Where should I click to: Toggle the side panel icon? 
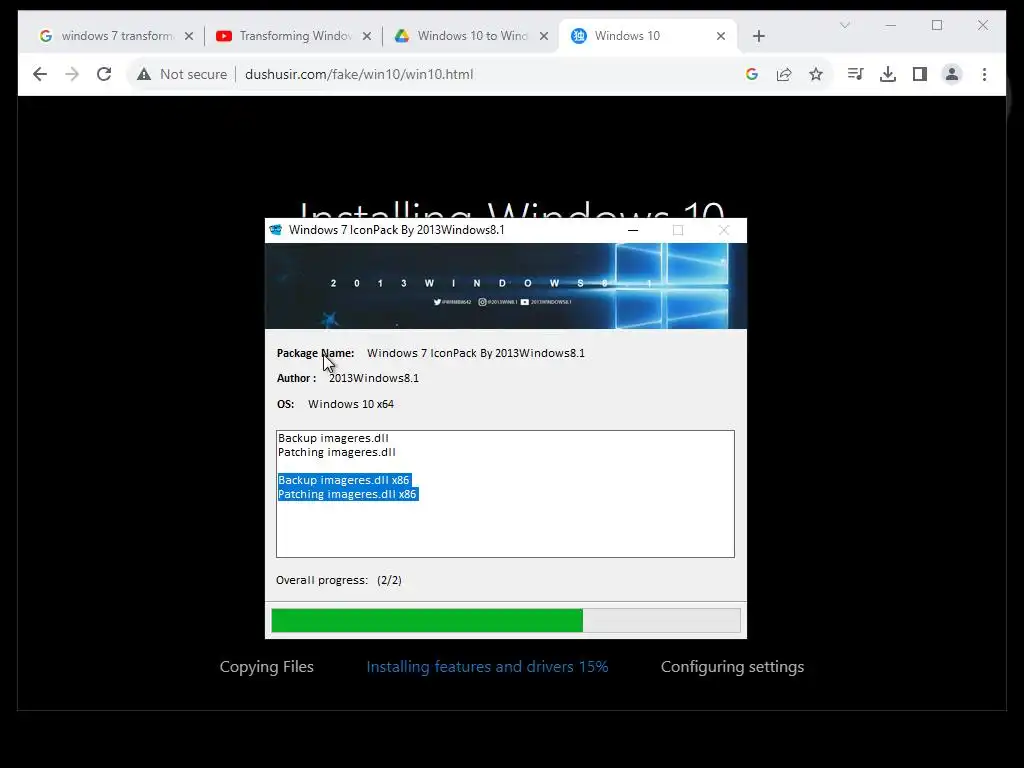coord(920,74)
